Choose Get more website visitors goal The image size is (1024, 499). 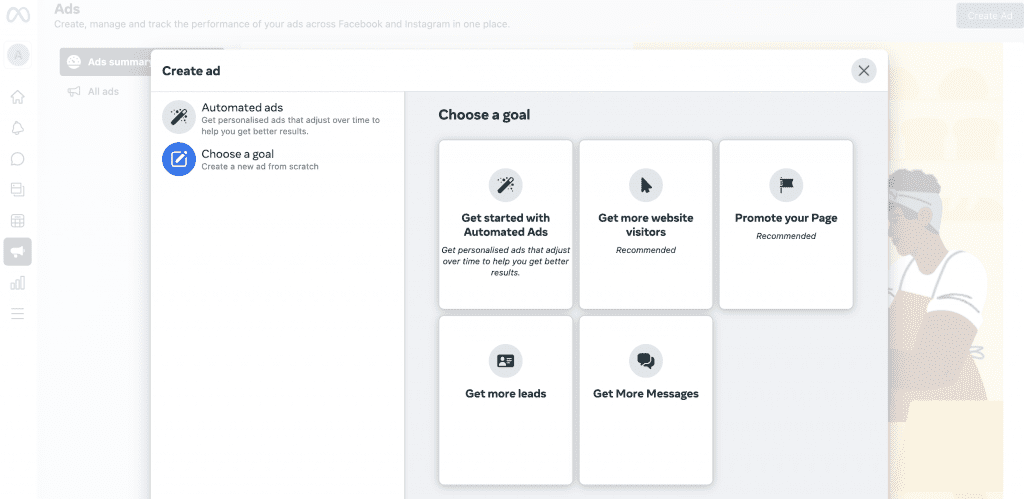click(646, 224)
